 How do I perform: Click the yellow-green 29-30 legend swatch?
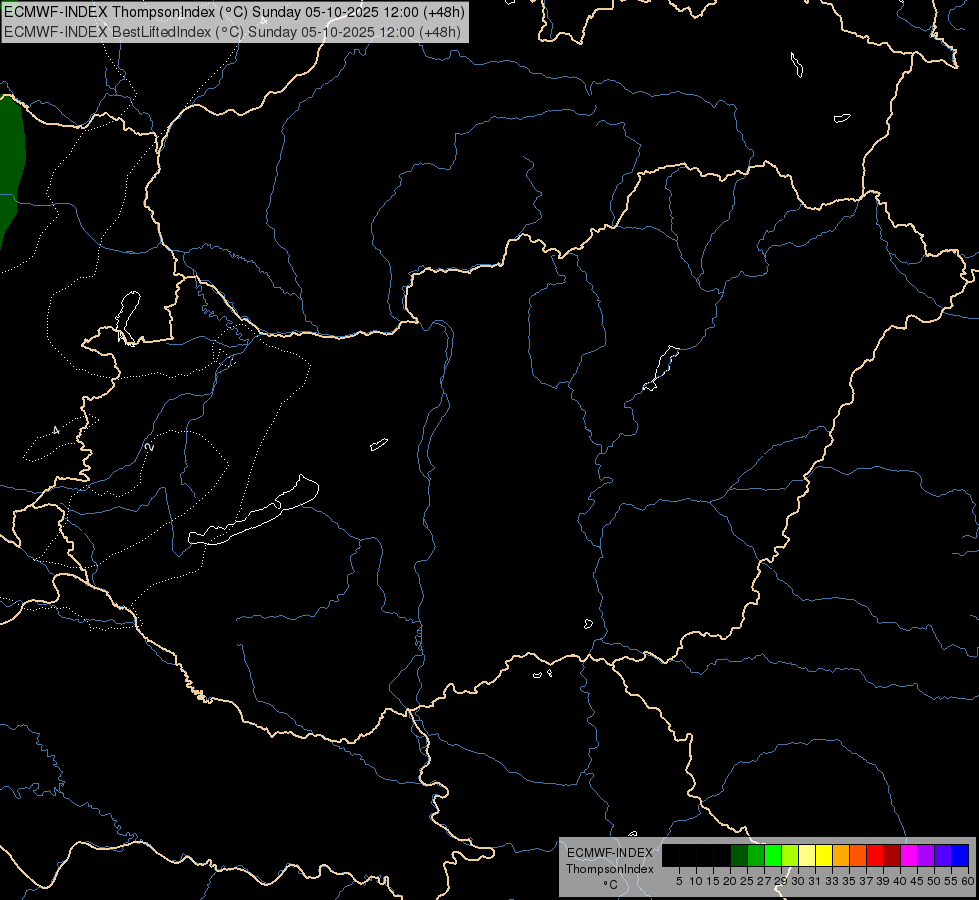(x=790, y=855)
